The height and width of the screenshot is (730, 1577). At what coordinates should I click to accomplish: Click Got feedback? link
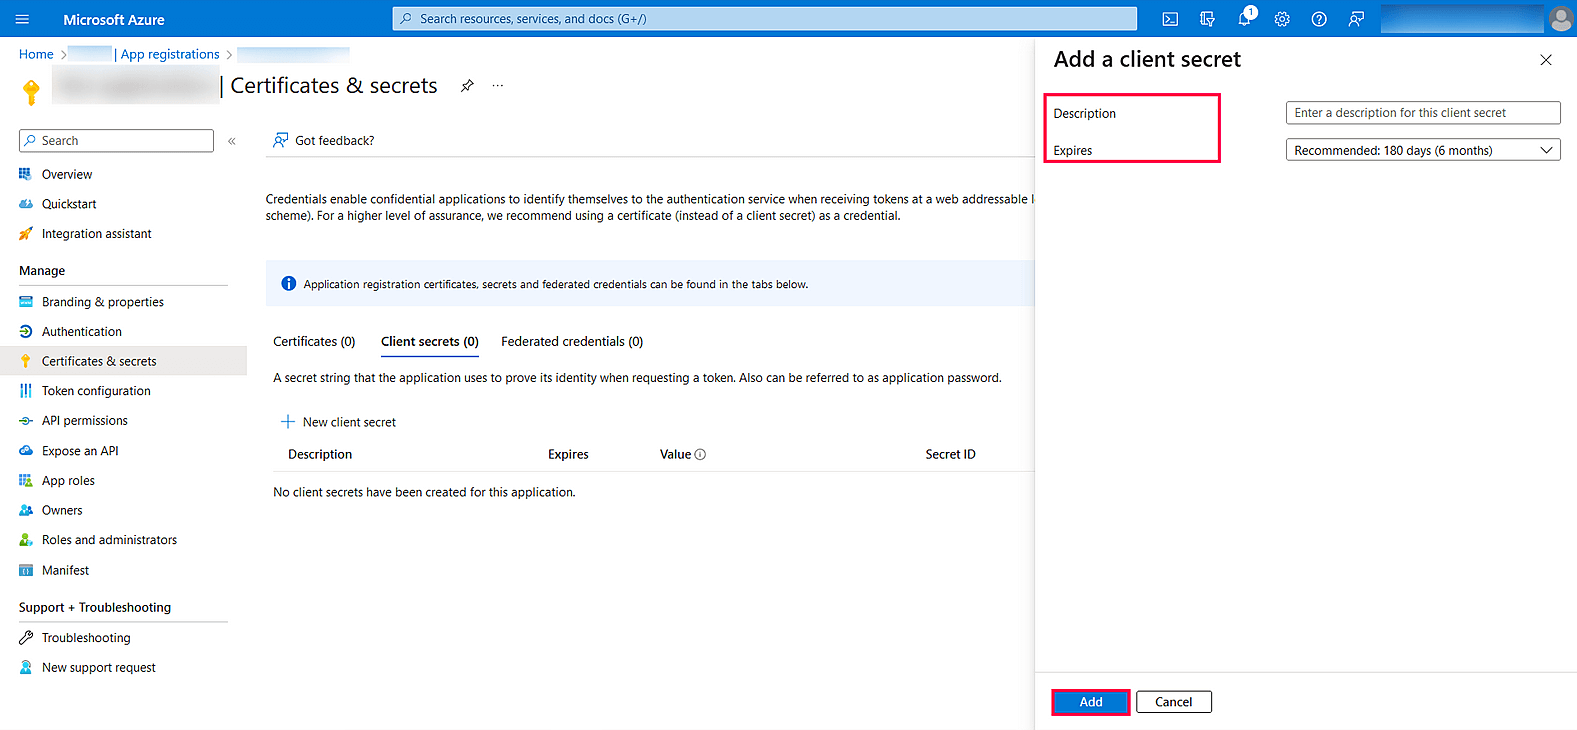[x=324, y=141]
